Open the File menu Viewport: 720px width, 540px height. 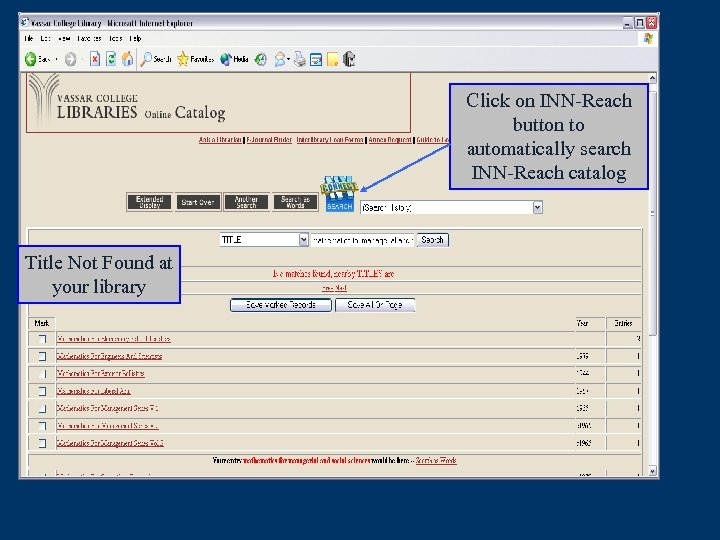[28, 39]
